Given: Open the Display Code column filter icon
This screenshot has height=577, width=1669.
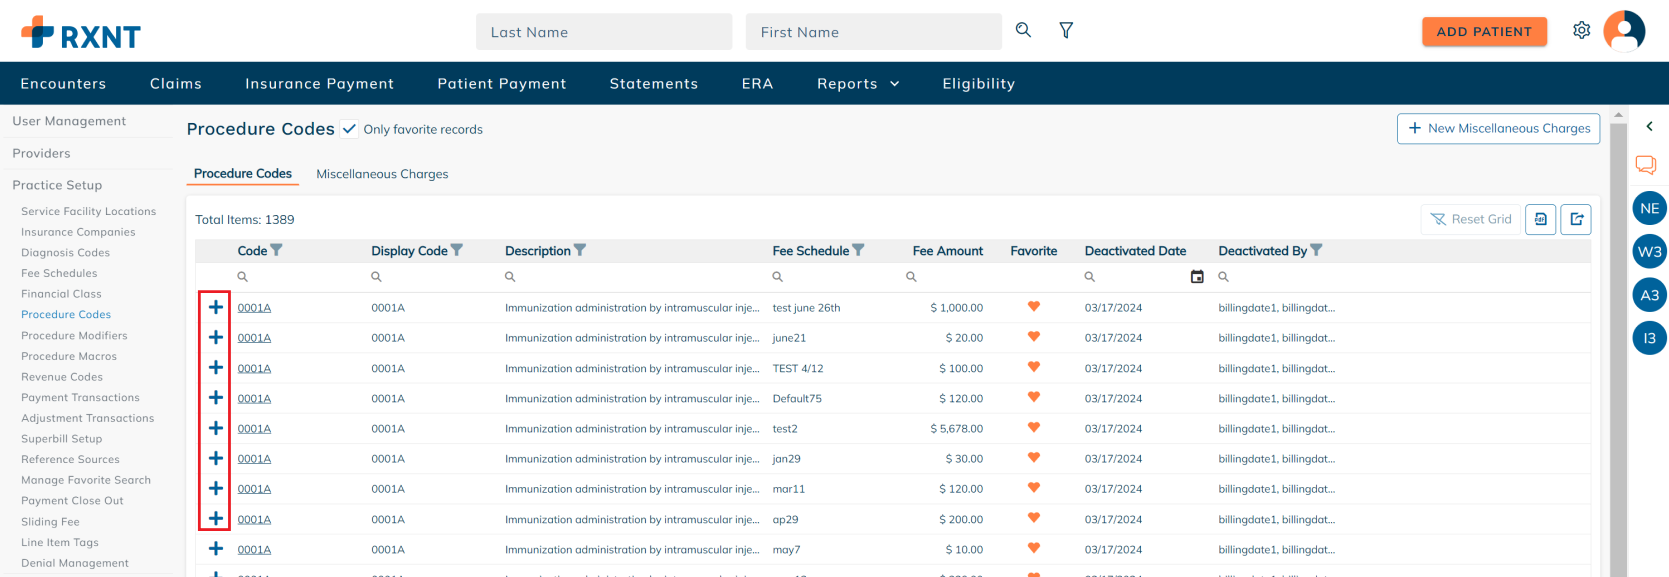Looking at the screenshot, I should (457, 250).
